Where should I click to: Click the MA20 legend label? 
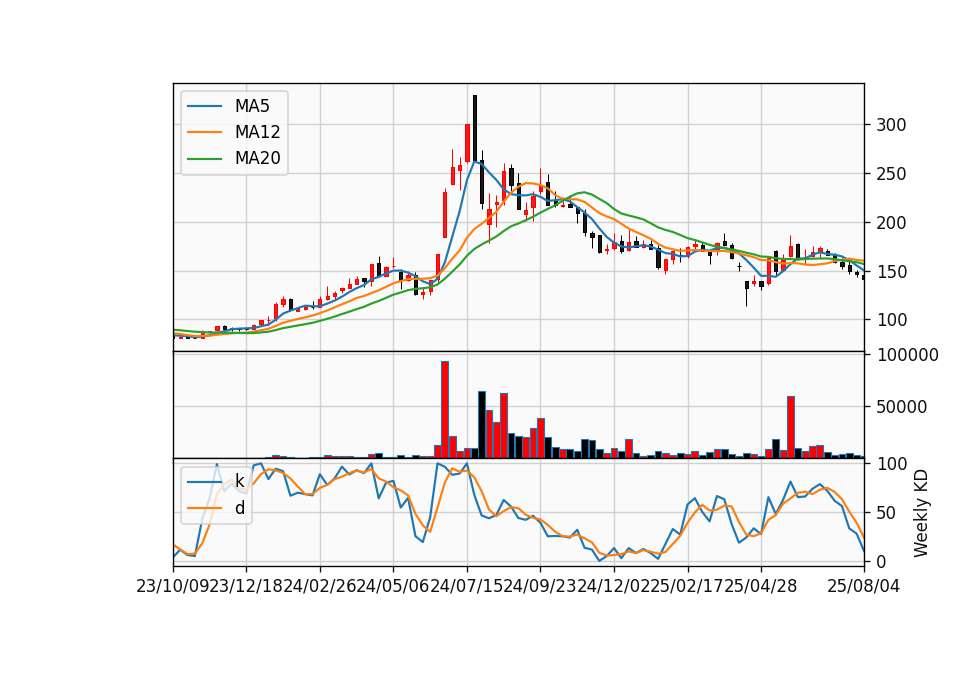click(258, 158)
